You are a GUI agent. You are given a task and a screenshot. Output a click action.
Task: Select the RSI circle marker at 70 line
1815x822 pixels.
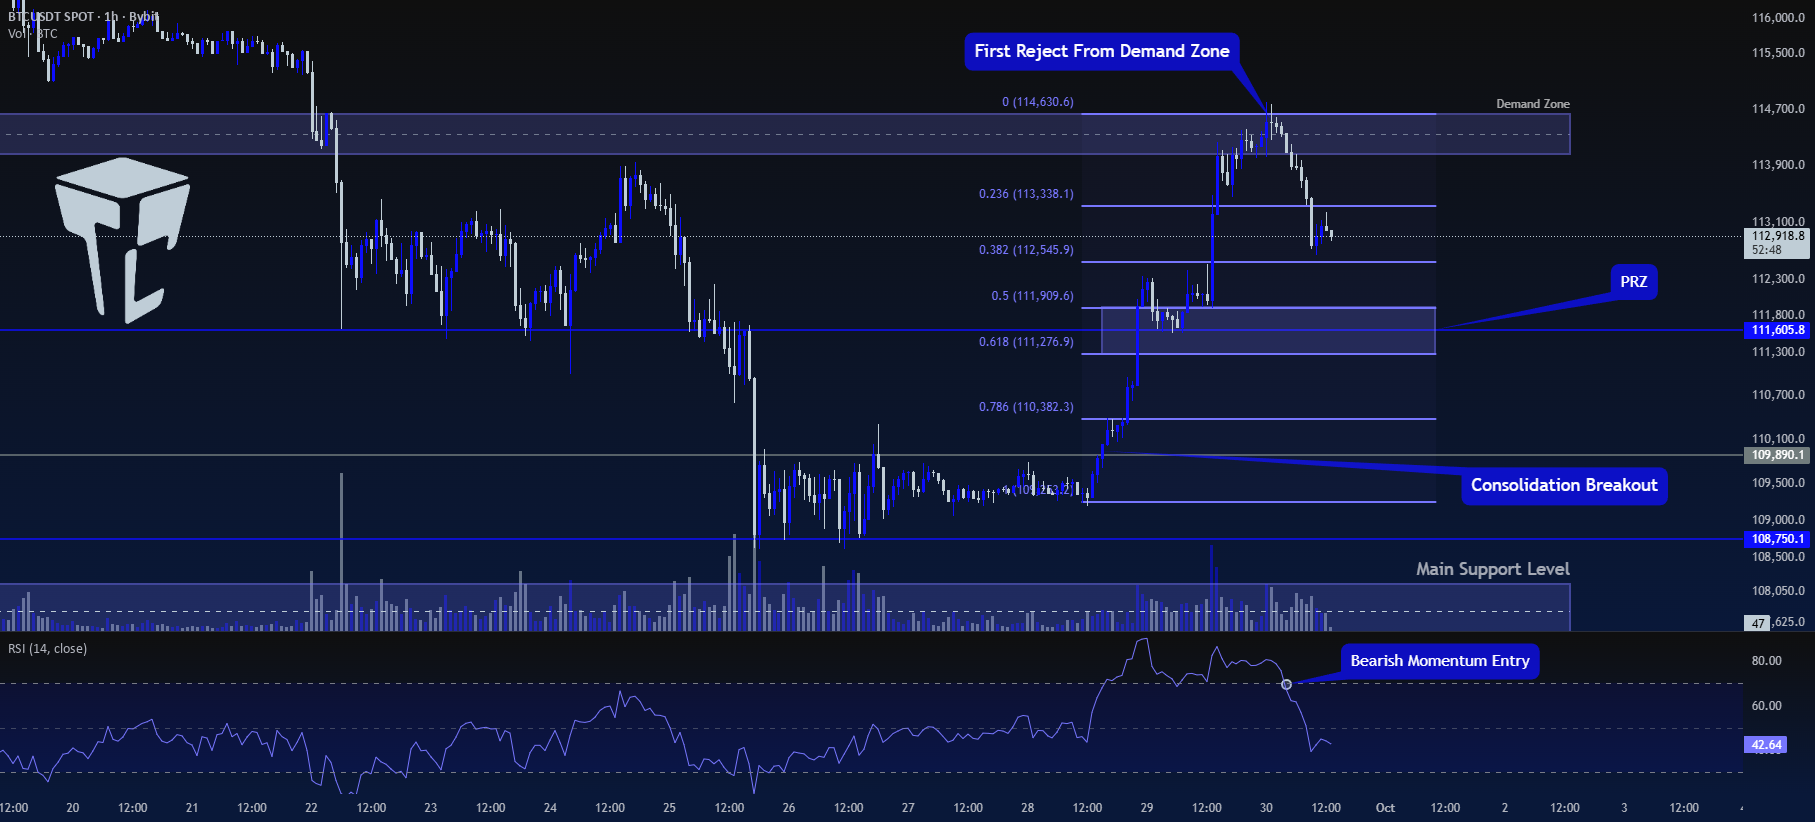[1286, 684]
